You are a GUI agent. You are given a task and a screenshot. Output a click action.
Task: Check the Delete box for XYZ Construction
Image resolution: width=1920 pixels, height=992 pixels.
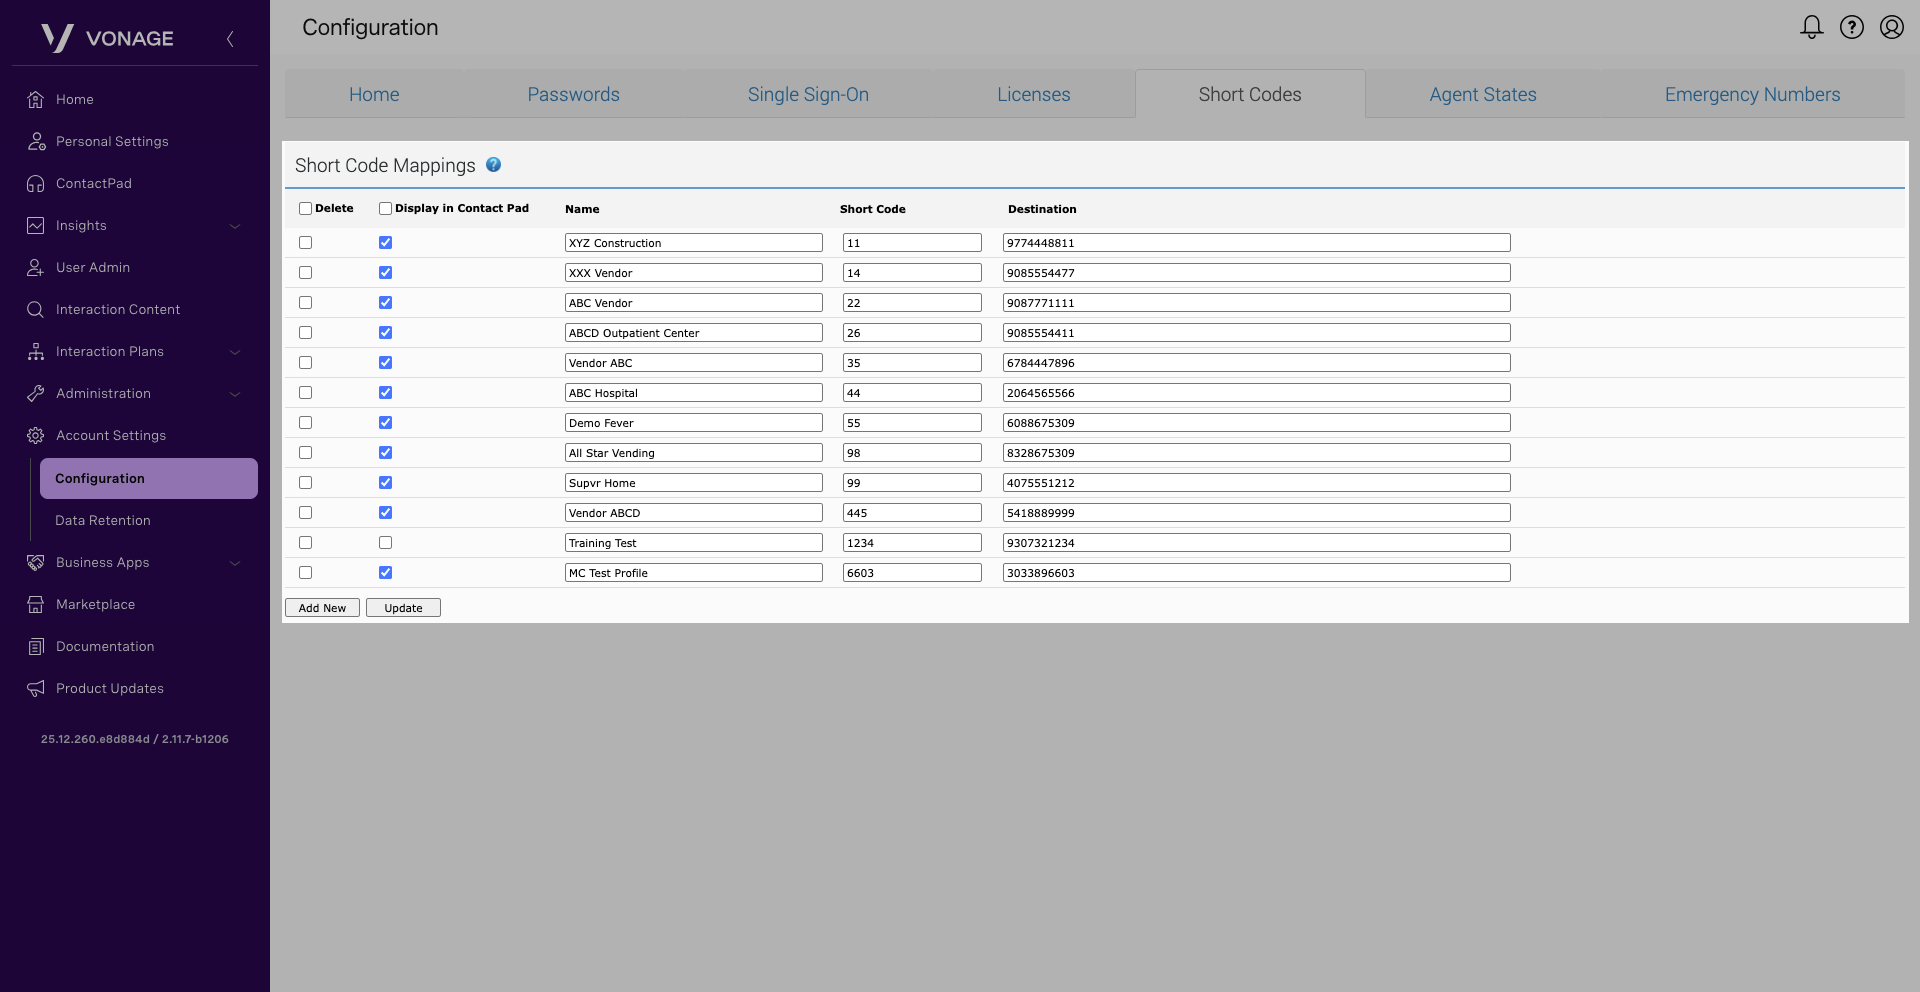coord(305,243)
